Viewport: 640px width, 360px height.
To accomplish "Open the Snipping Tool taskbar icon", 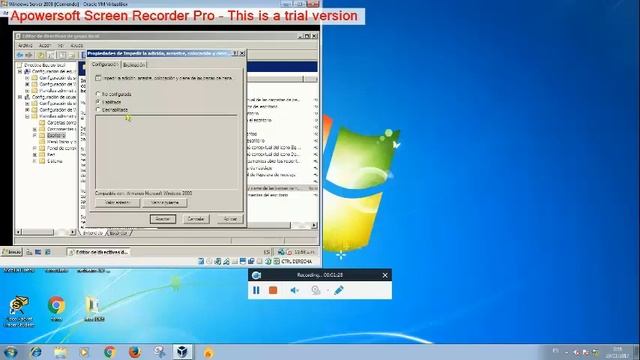I will [x=159, y=352].
